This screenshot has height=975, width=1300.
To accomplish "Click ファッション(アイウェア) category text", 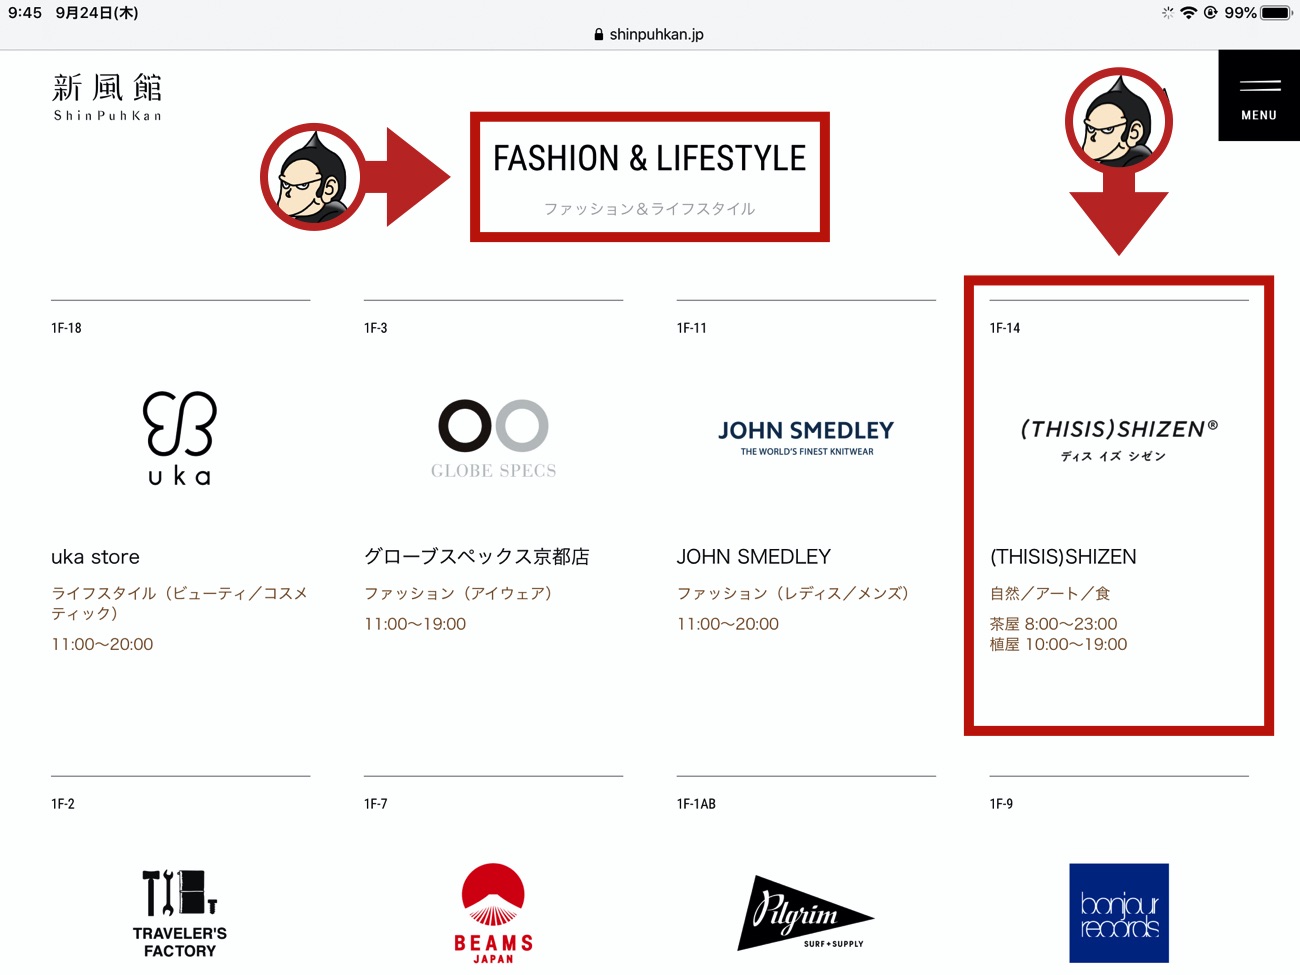I will click(459, 593).
